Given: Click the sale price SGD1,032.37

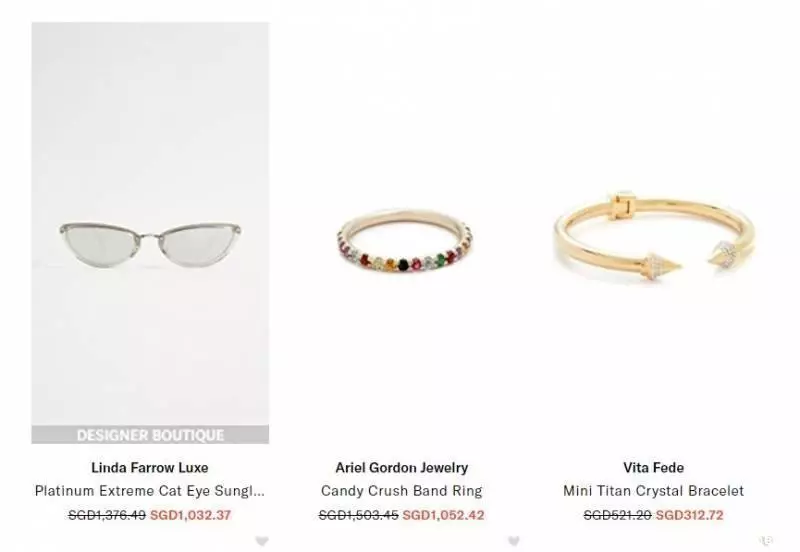Looking at the screenshot, I should [x=191, y=515].
